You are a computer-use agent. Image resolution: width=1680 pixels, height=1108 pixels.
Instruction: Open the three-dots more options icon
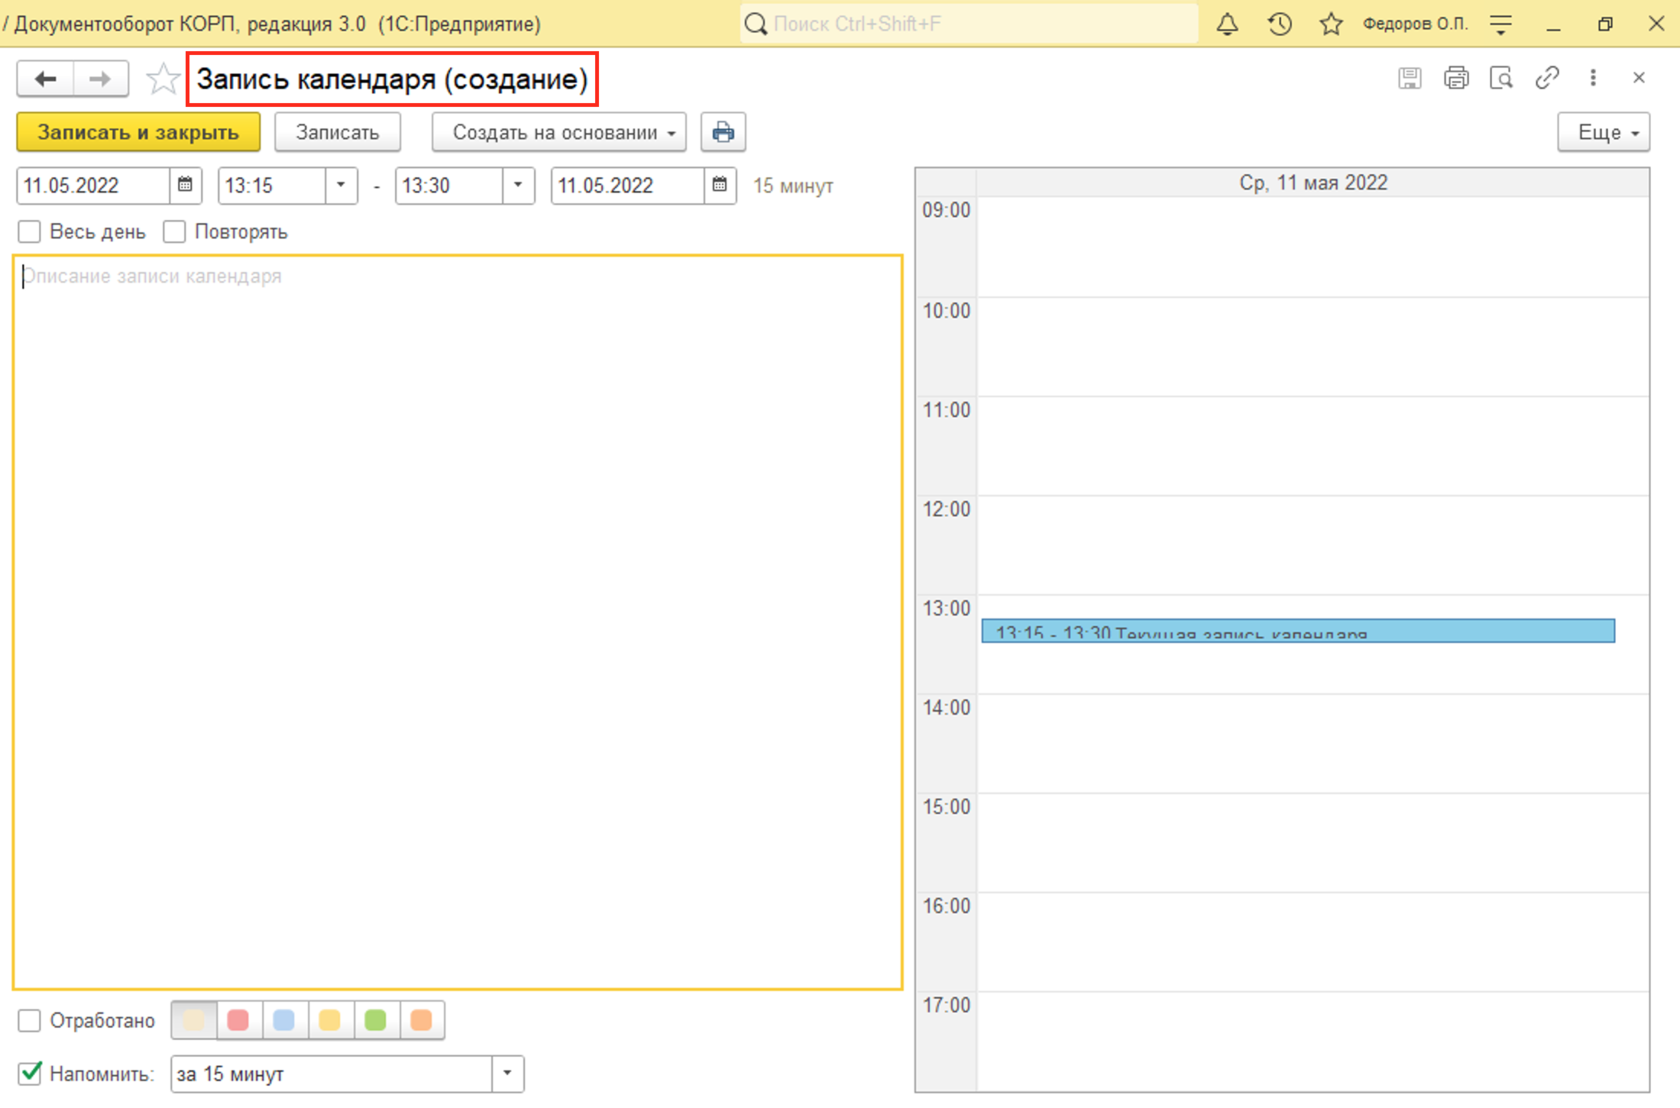point(1593,78)
